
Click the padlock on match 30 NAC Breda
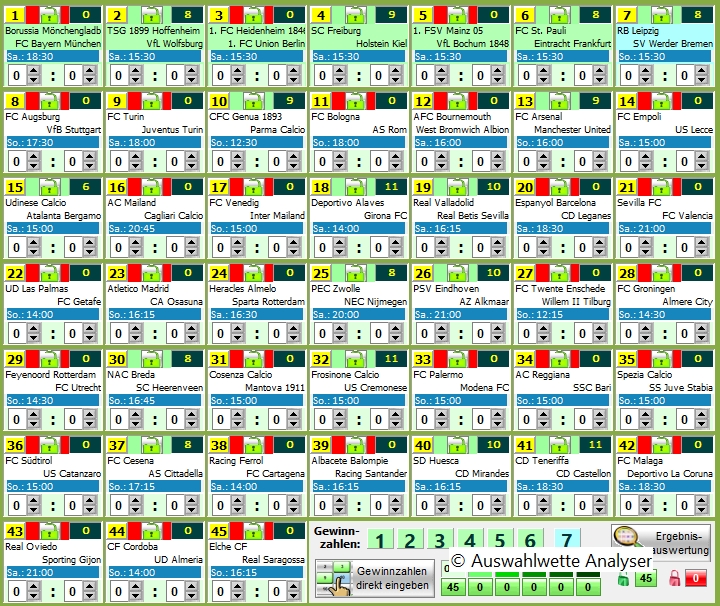152,359
